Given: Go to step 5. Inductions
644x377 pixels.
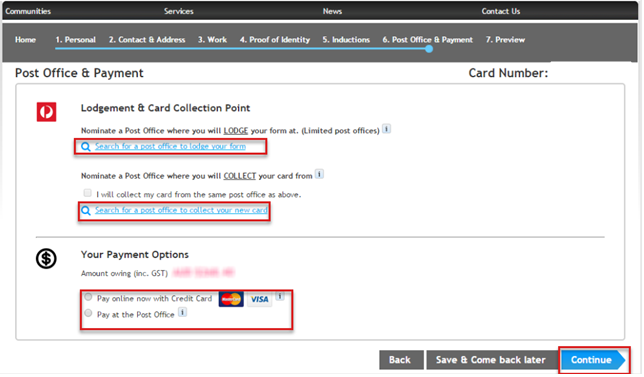Looking at the screenshot, I should click(x=346, y=40).
